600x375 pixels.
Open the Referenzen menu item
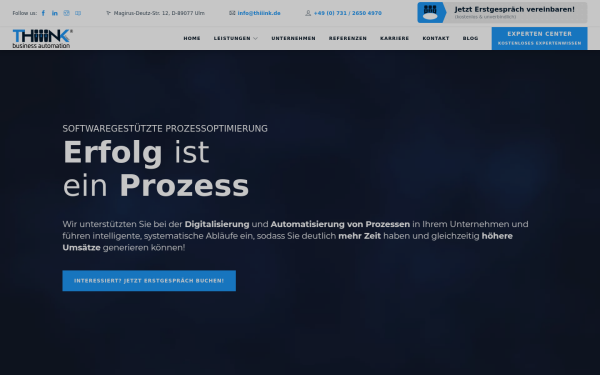pyautogui.click(x=348, y=38)
